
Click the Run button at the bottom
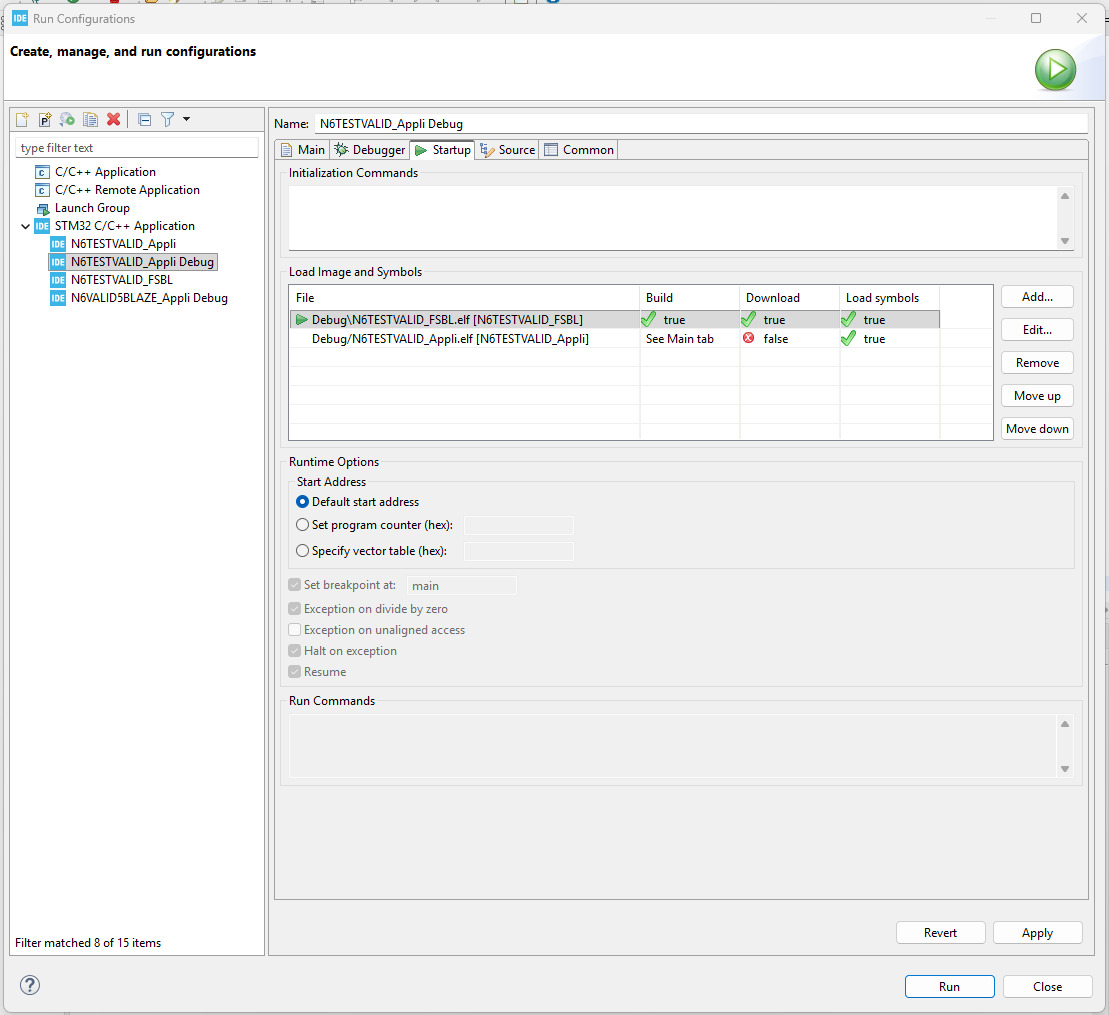[x=949, y=987]
